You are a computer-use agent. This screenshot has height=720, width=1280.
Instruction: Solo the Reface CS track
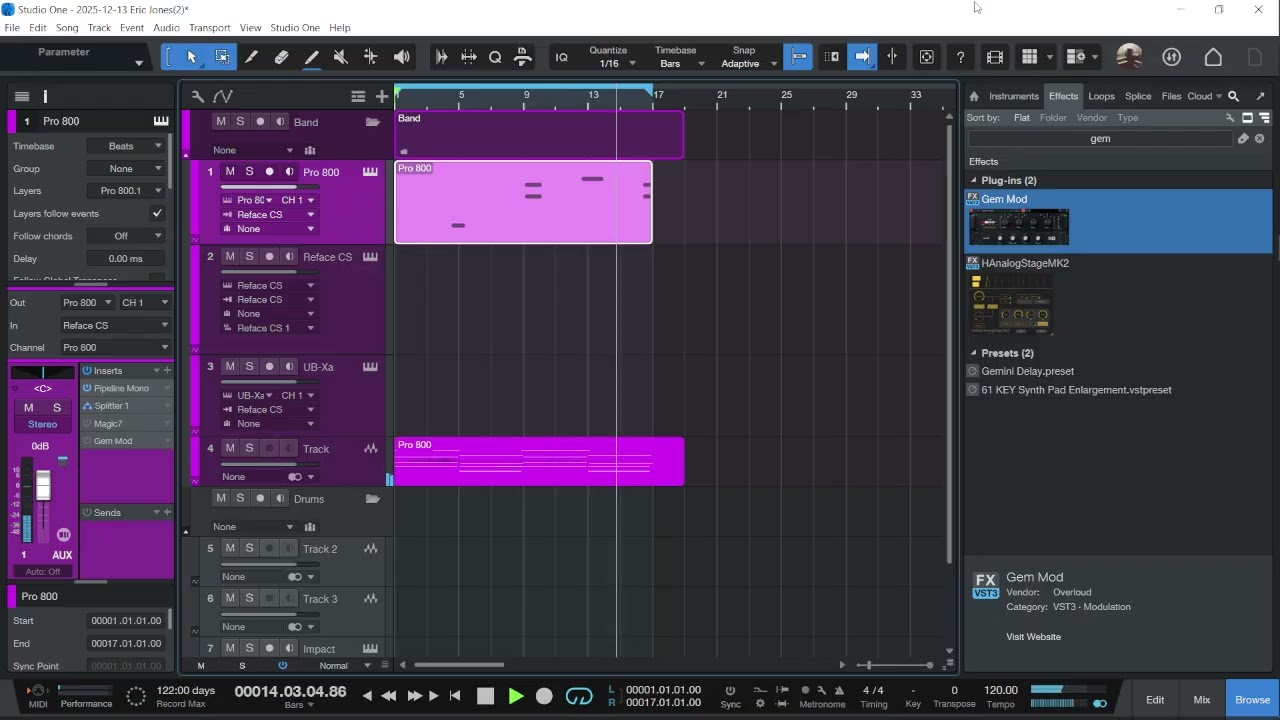tap(249, 256)
